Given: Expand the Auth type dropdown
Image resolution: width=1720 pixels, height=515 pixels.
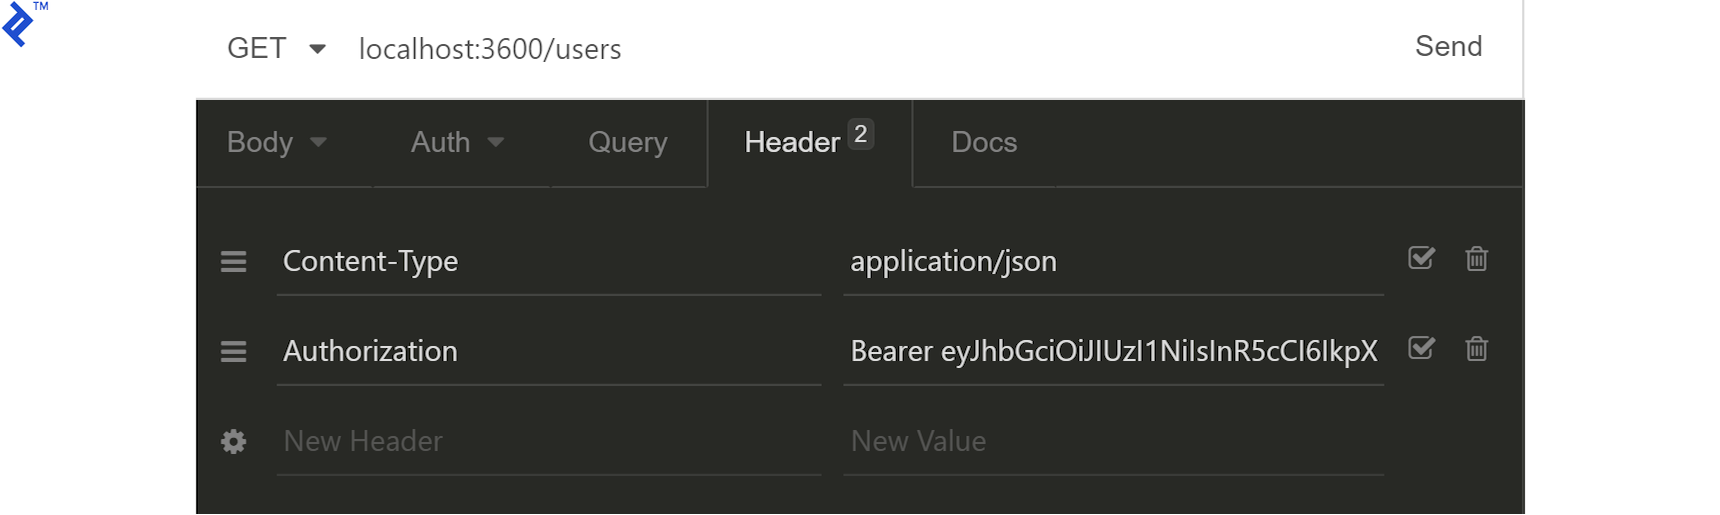Looking at the screenshot, I should [457, 143].
